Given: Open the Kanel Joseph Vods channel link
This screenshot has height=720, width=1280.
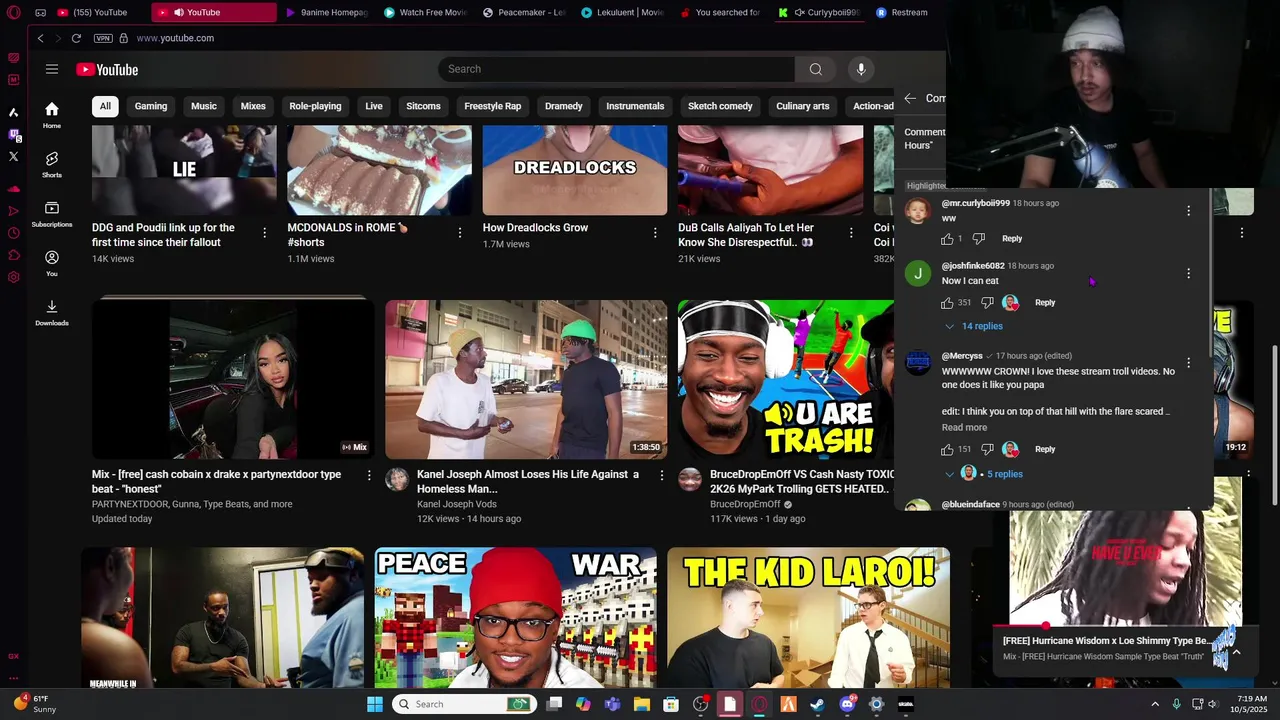Looking at the screenshot, I should [x=457, y=504].
